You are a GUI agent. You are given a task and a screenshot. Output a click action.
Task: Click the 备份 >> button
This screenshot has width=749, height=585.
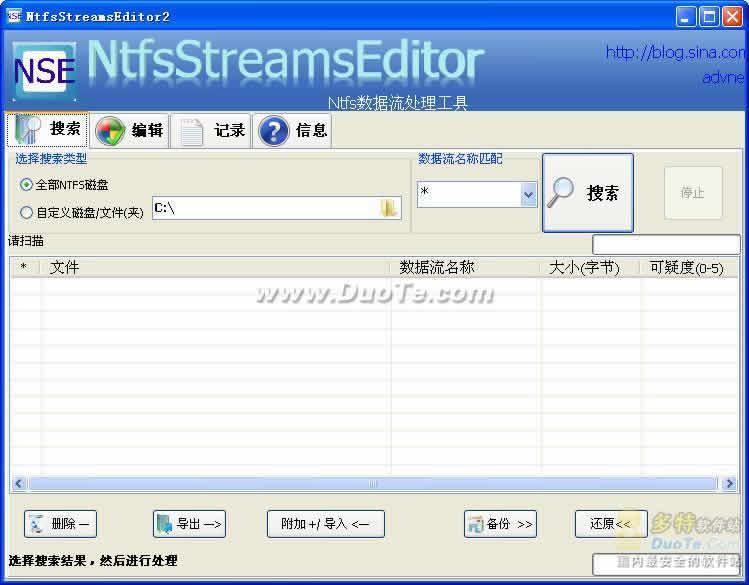coord(500,524)
